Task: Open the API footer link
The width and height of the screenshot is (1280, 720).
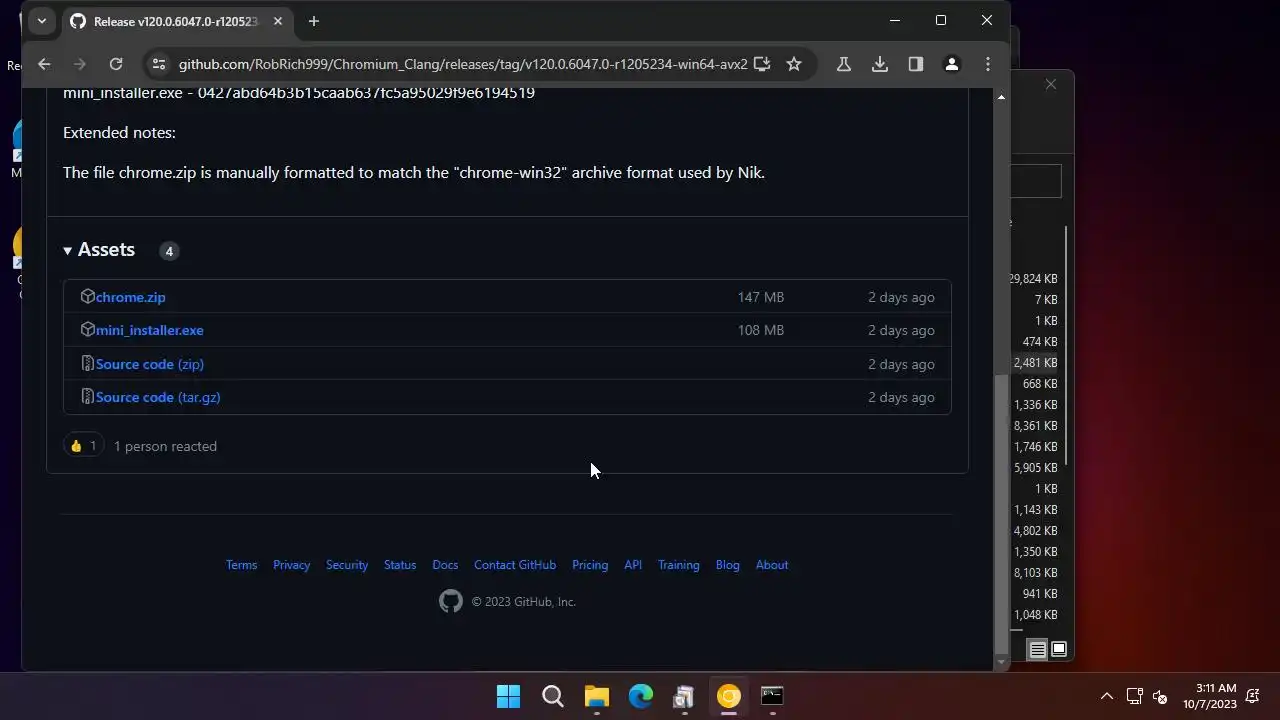Action: [x=633, y=565]
